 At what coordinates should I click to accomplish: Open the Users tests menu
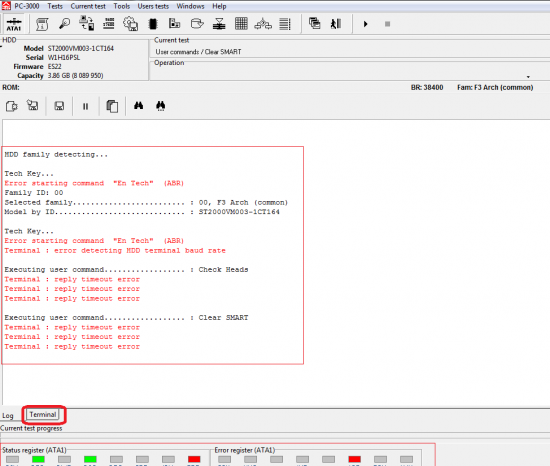153,6
